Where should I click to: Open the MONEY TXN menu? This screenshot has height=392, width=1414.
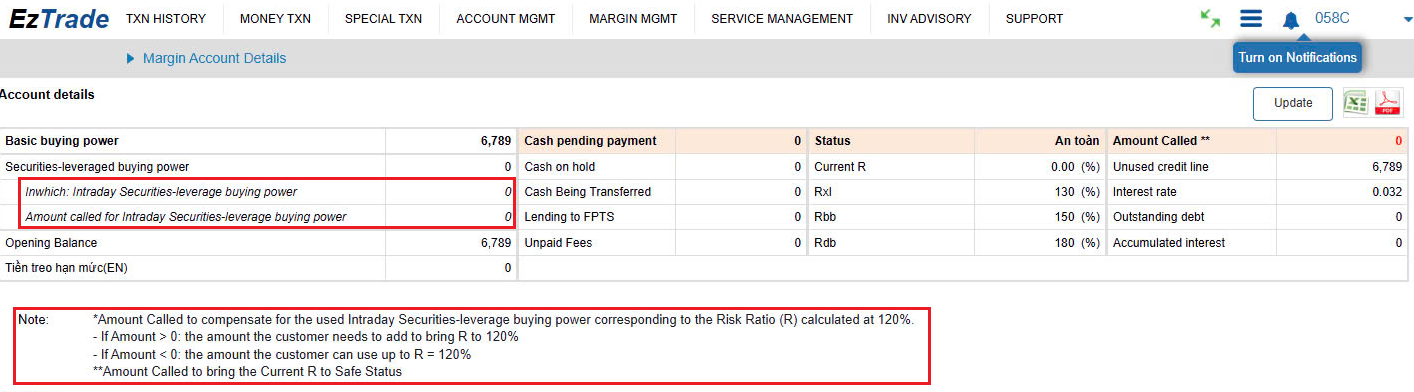[x=275, y=18]
